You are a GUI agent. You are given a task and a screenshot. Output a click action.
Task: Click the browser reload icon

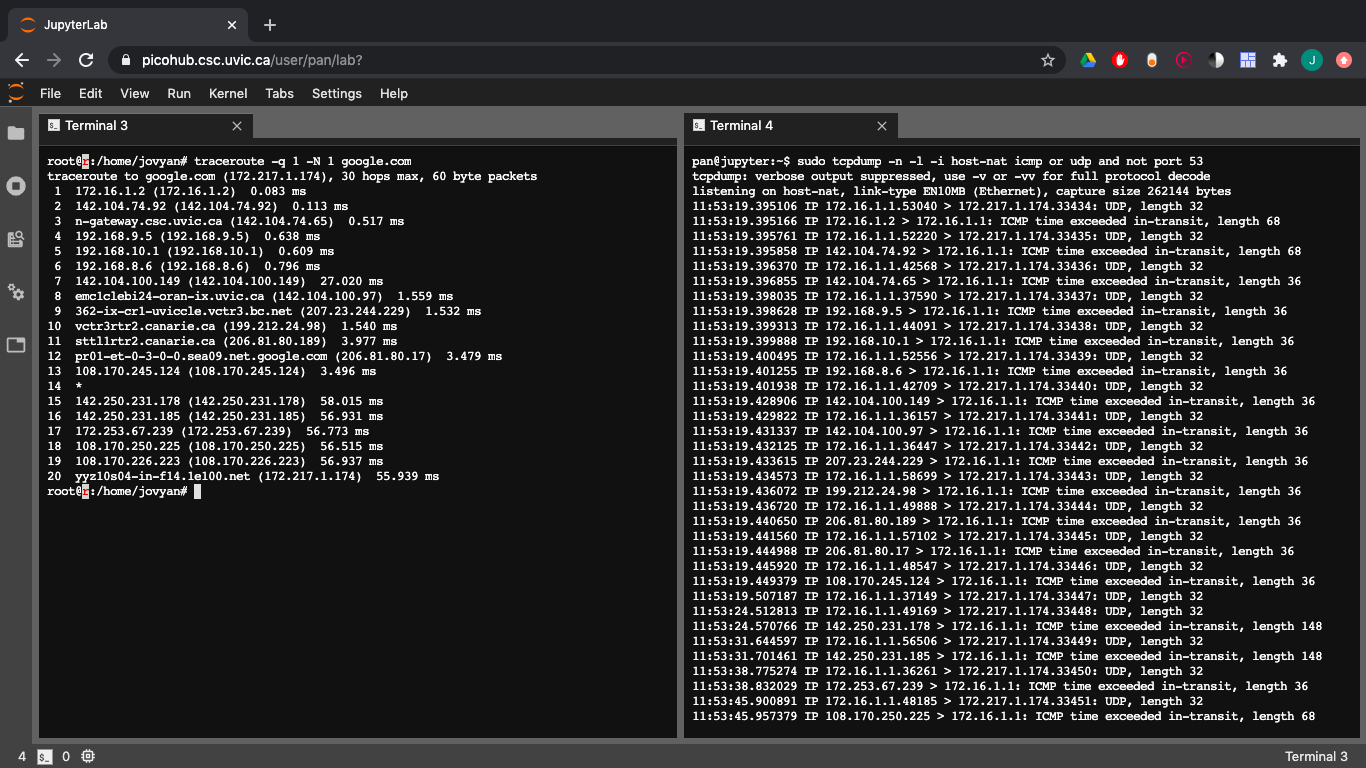click(x=86, y=60)
